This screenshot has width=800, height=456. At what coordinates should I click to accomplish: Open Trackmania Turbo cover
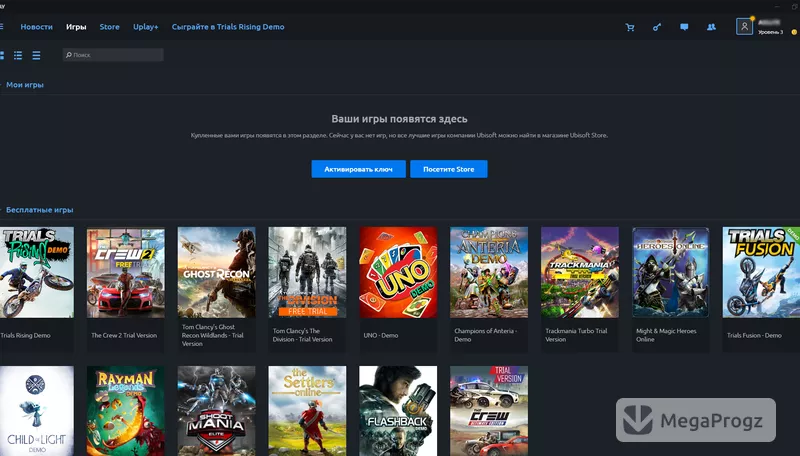pos(580,272)
